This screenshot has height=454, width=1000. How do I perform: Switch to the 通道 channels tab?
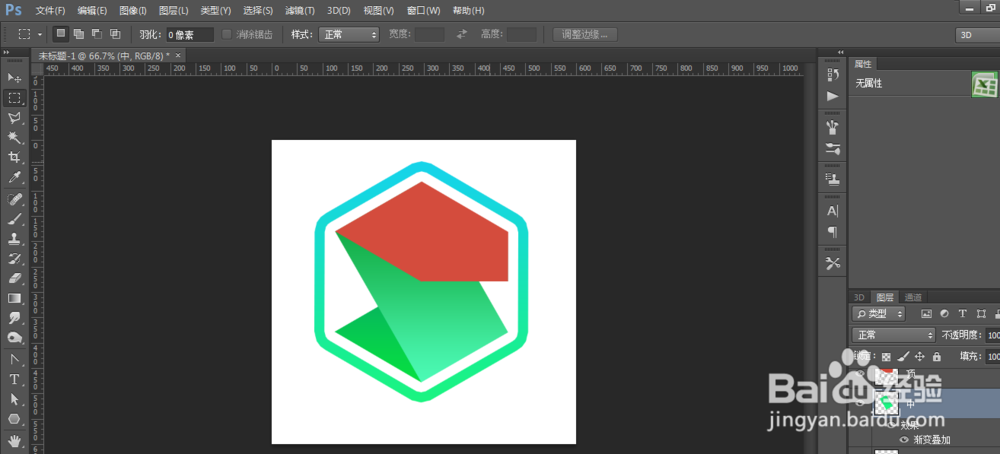[913, 297]
